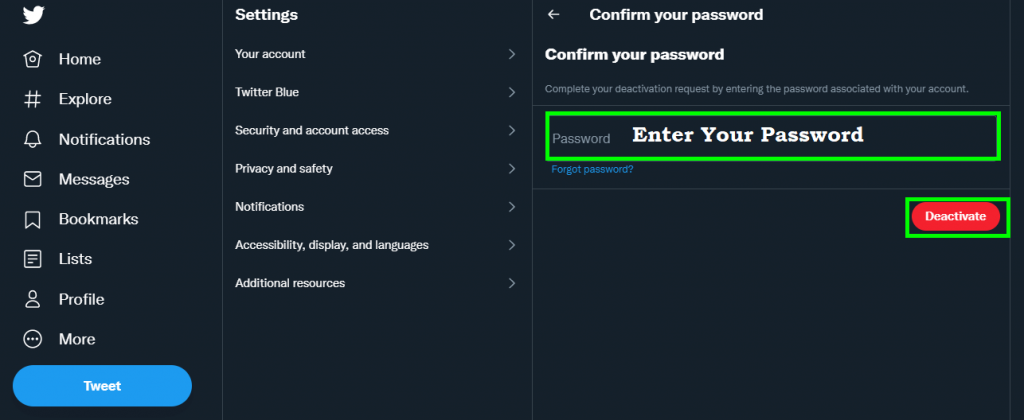Image resolution: width=1024 pixels, height=420 pixels.
Task: Open Messages via the envelope icon
Action: 33,179
